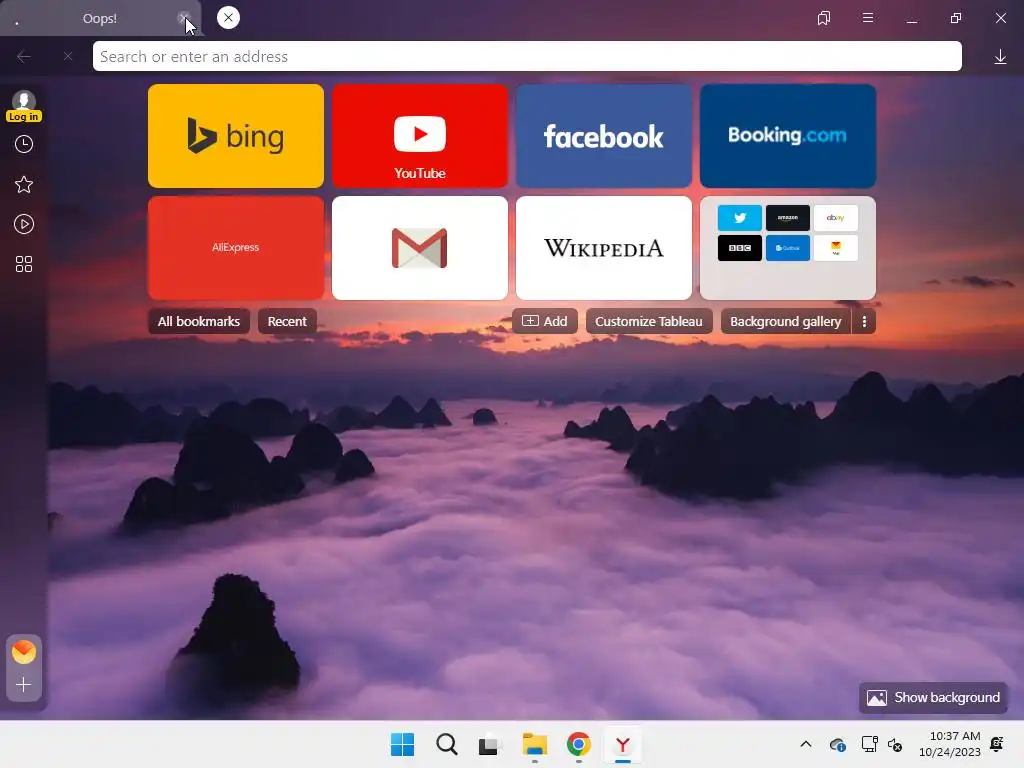Open the video player sidebar icon
This screenshot has height=768, width=1024.
click(x=24, y=225)
